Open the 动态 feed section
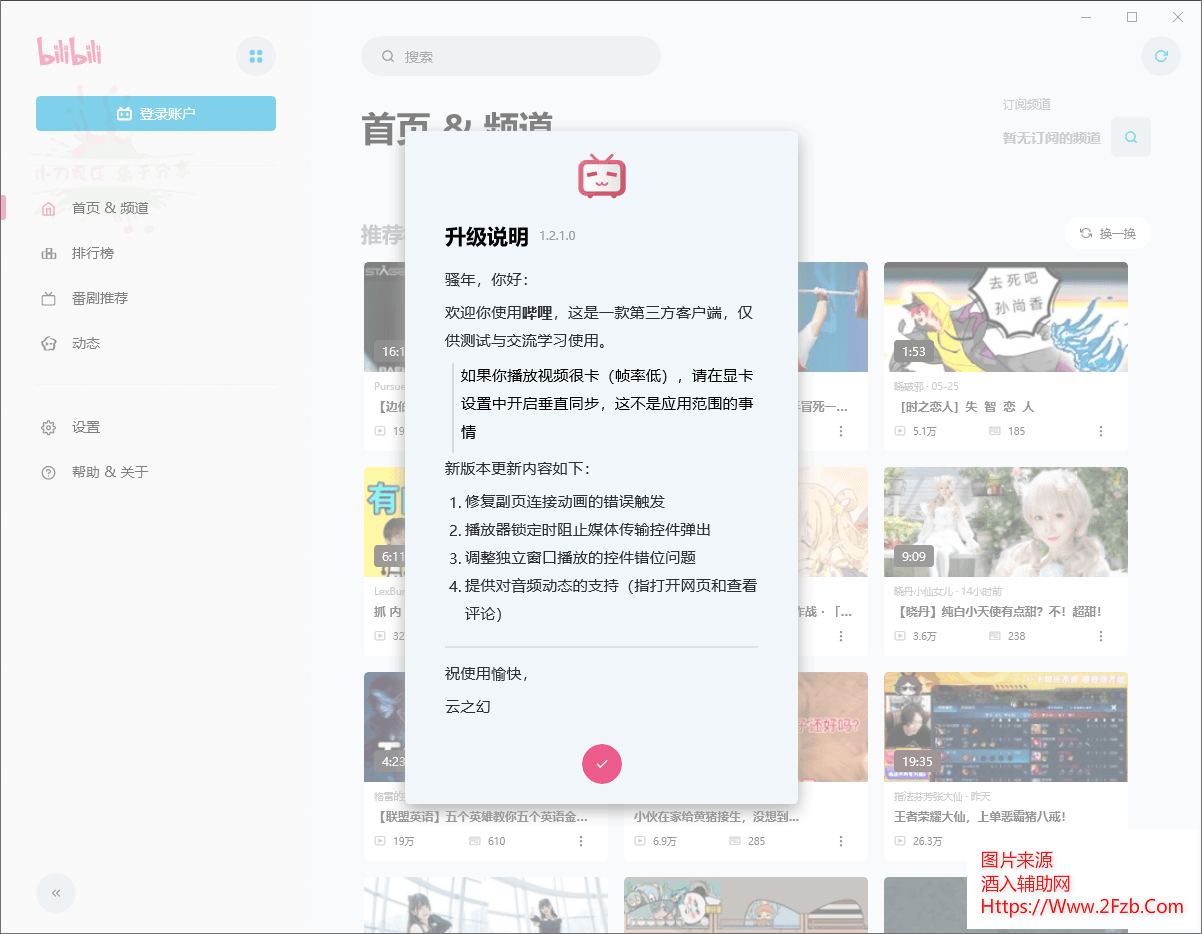 click(x=85, y=343)
